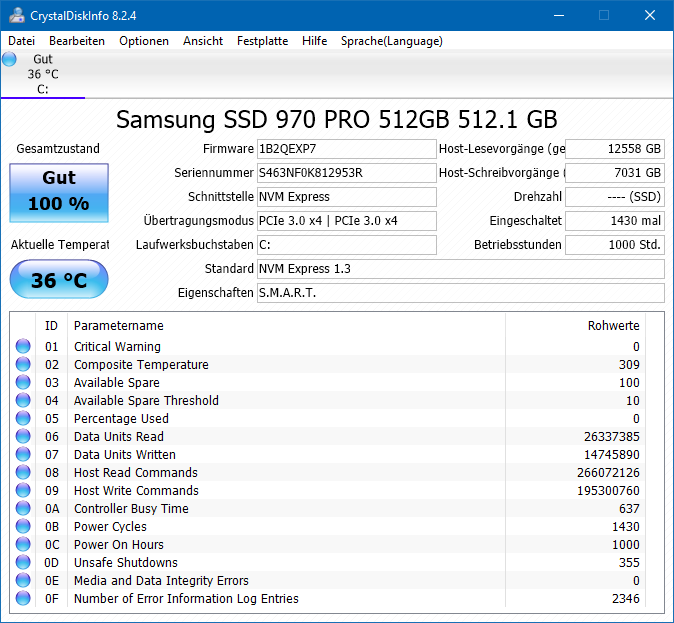674x623 pixels.
Task: Click status orb for Unsafe Shutdowns row
Action: 23,562
